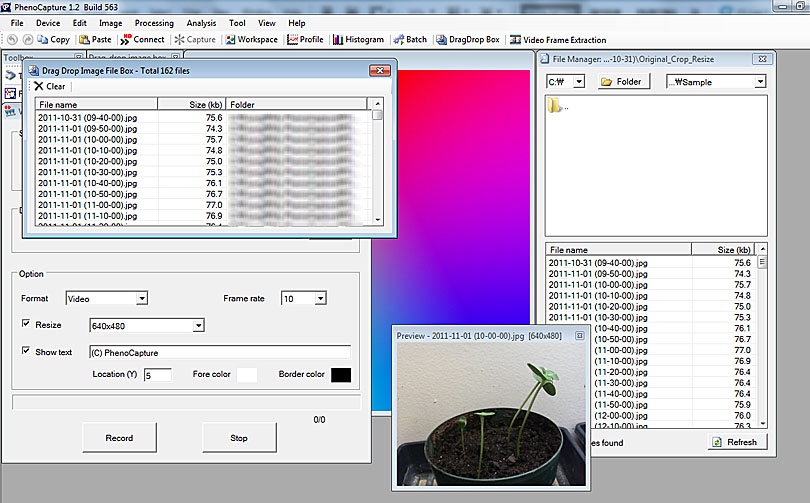Viewport: 810px width, 503px height.
Task: Open the Batch tool
Action: [x=410, y=40]
